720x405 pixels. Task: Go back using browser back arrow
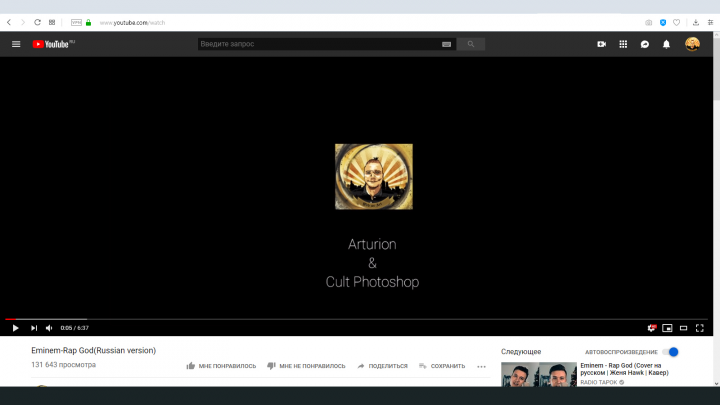[9, 22]
